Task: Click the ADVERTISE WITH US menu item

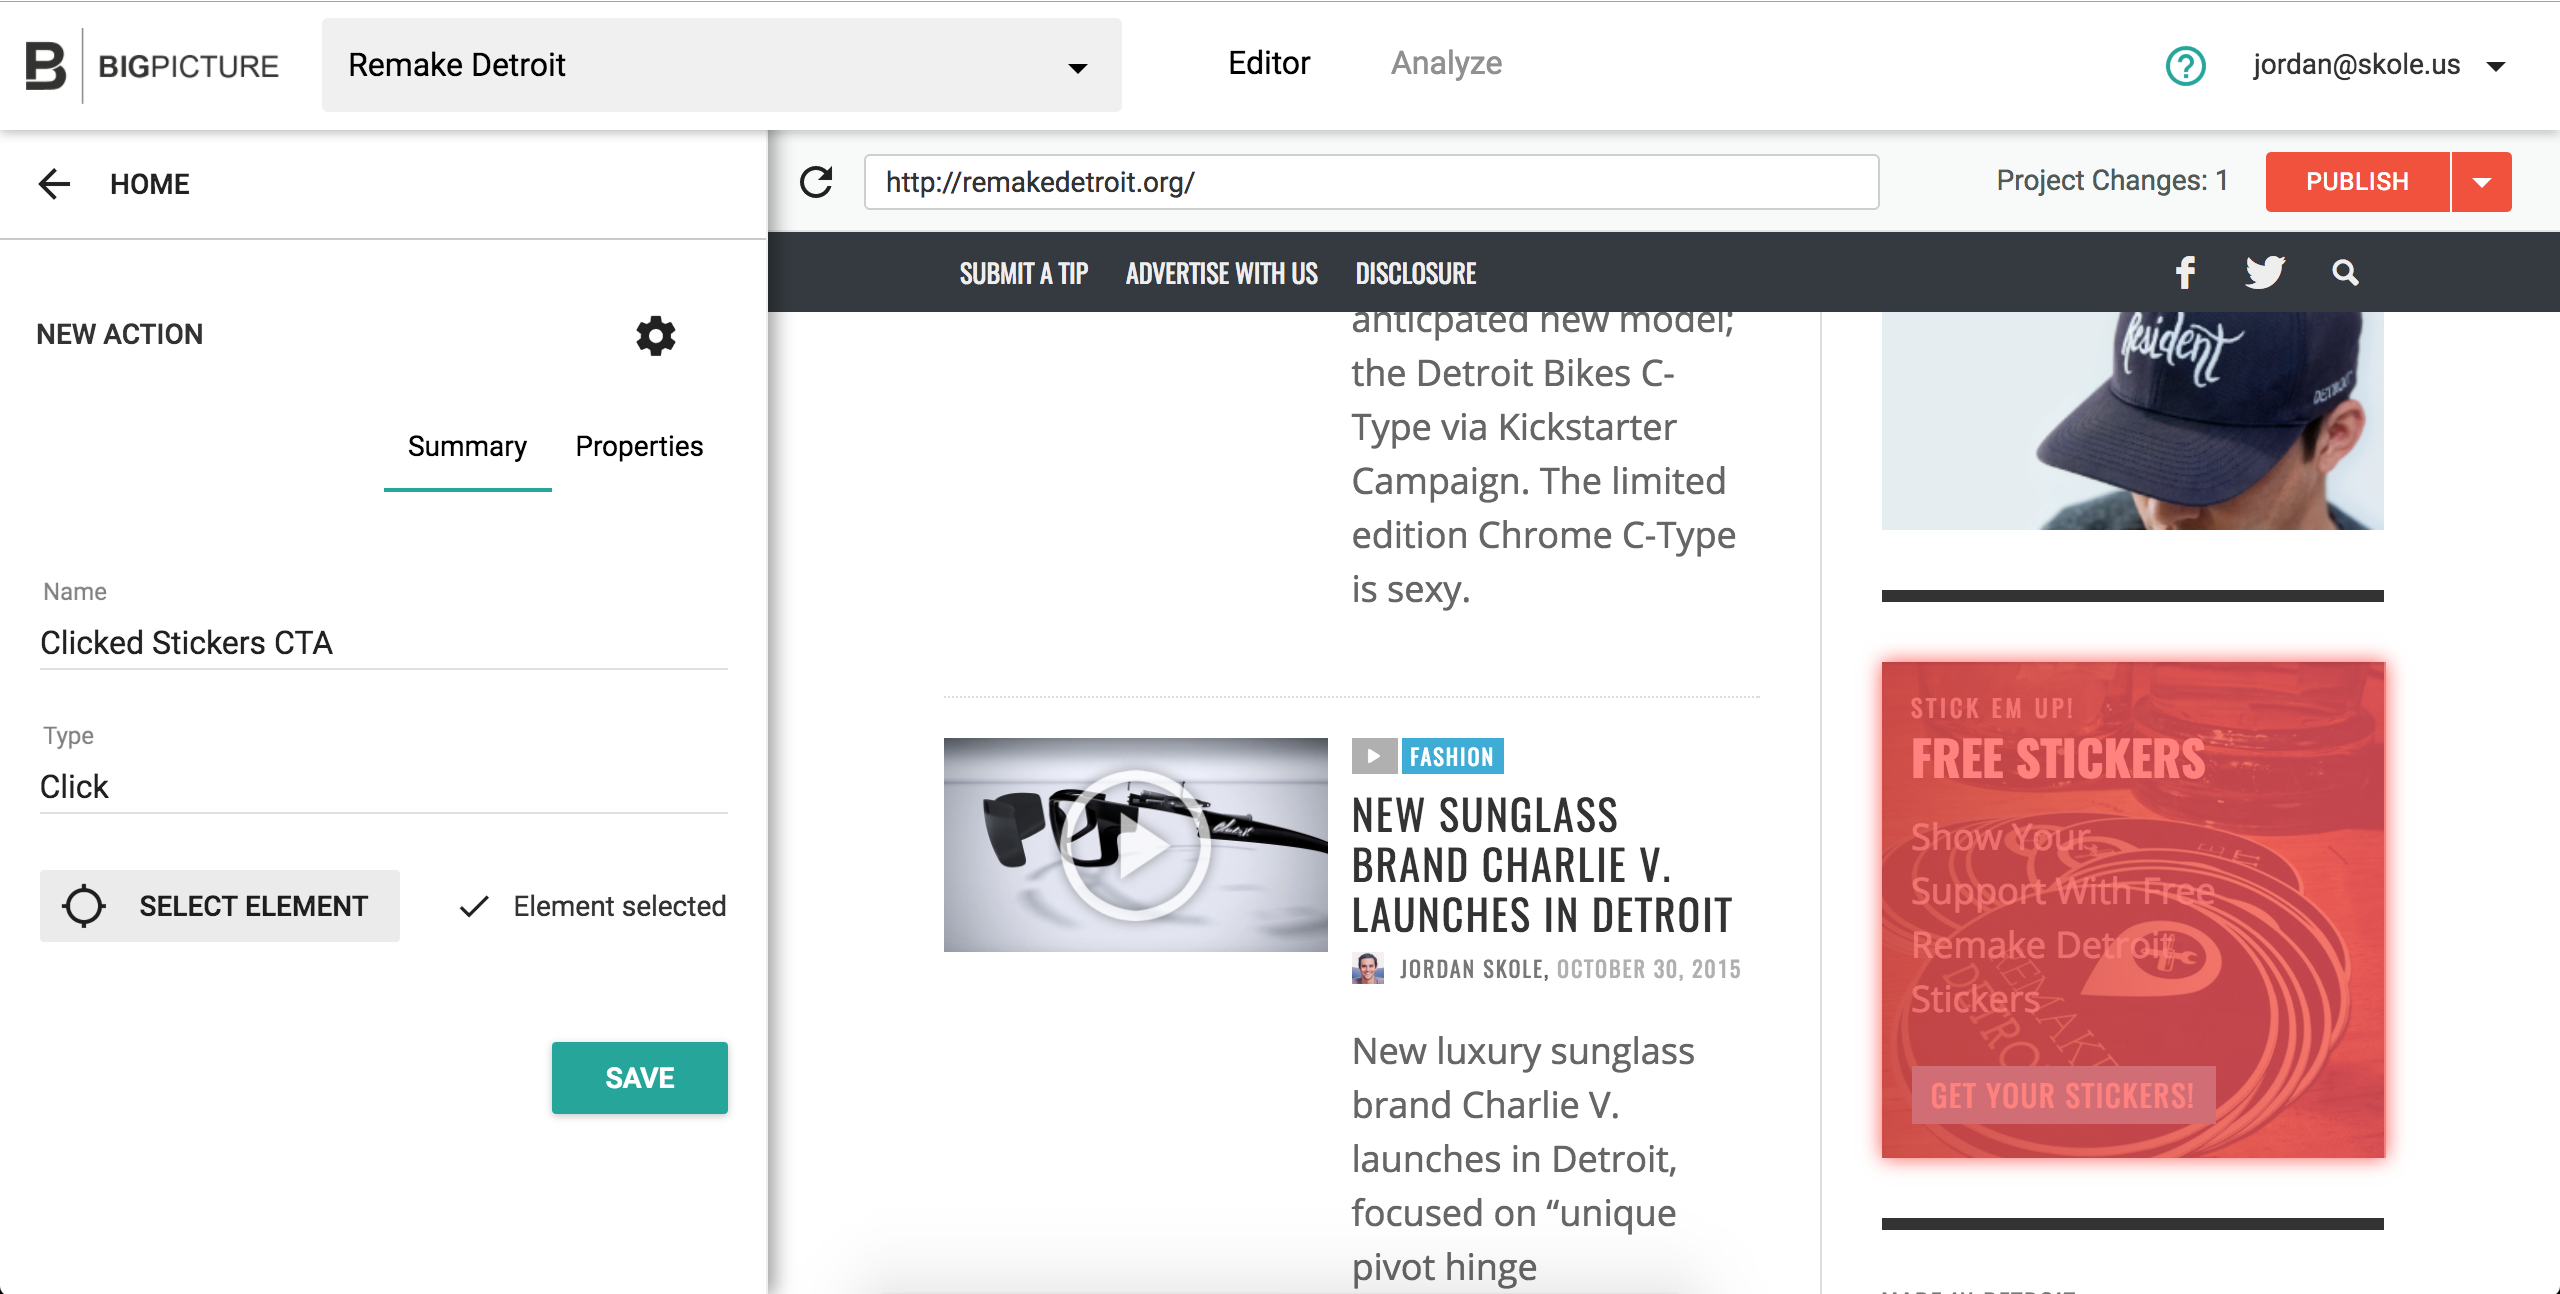Action: click(x=1221, y=273)
